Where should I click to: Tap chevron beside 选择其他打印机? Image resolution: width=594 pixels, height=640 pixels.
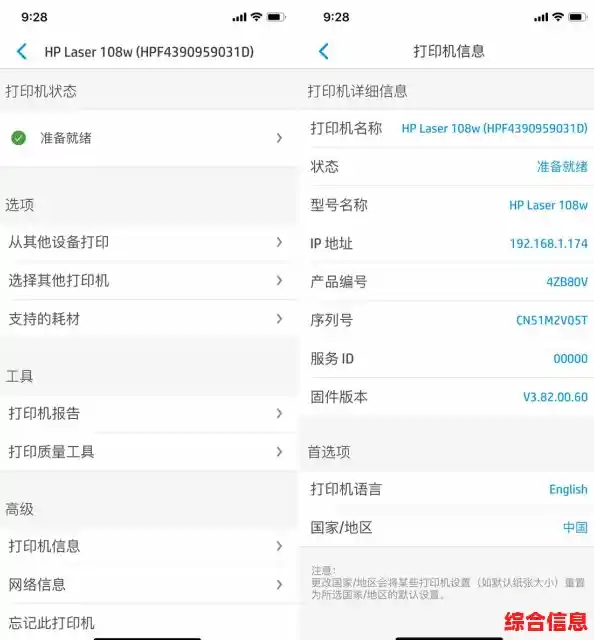(279, 280)
